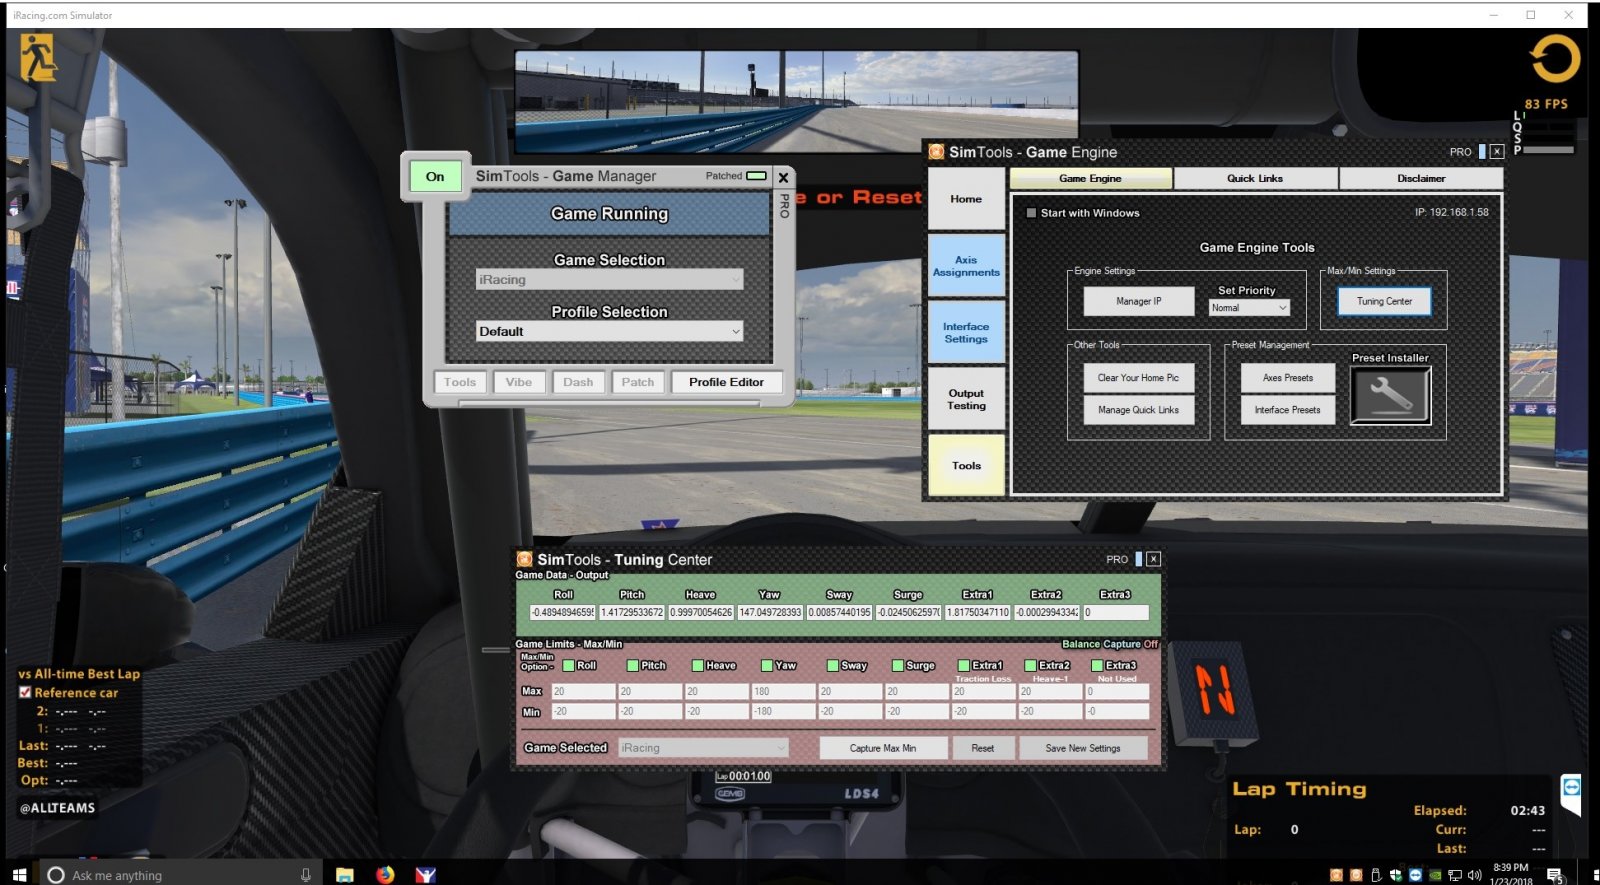
Task: Click the Vibe button in Game Manager
Action: click(519, 382)
